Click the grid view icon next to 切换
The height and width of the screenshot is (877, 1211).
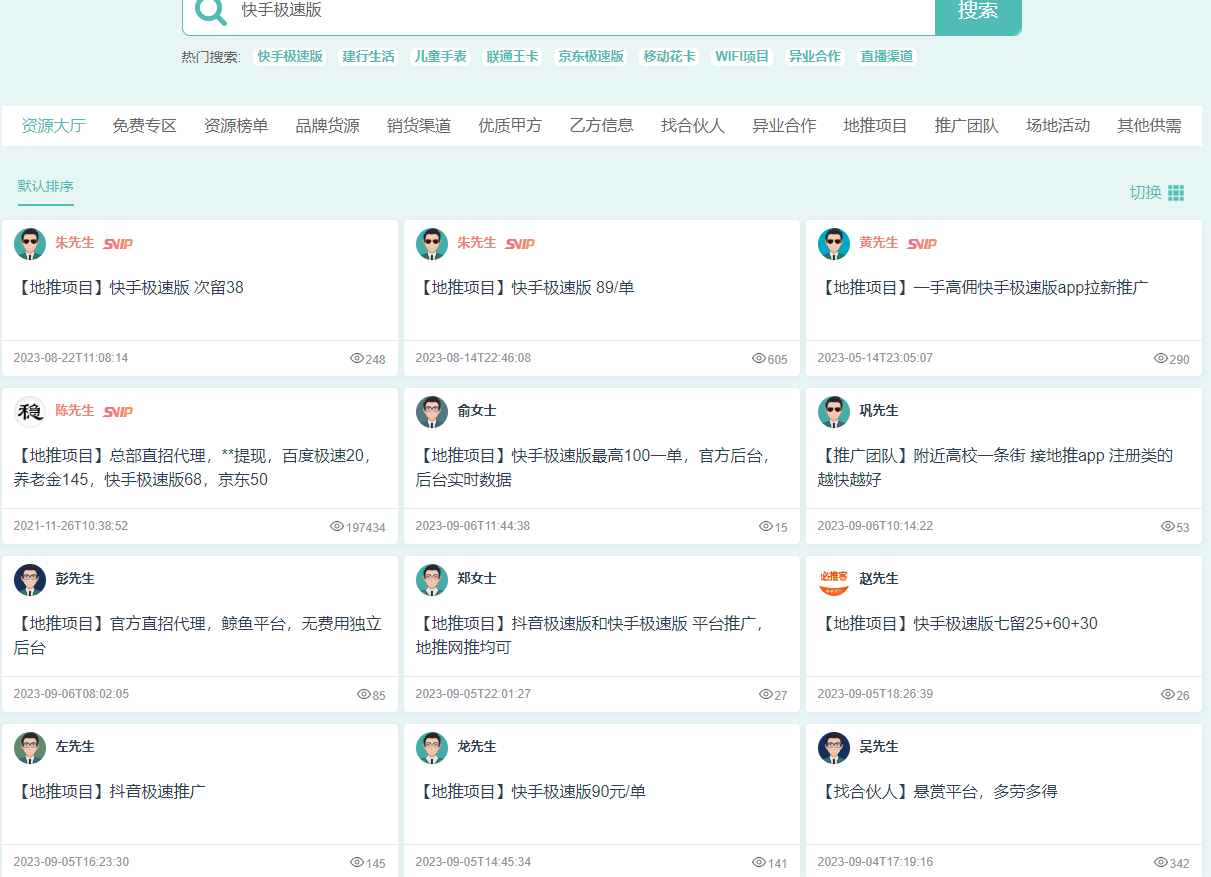[1176, 193]
